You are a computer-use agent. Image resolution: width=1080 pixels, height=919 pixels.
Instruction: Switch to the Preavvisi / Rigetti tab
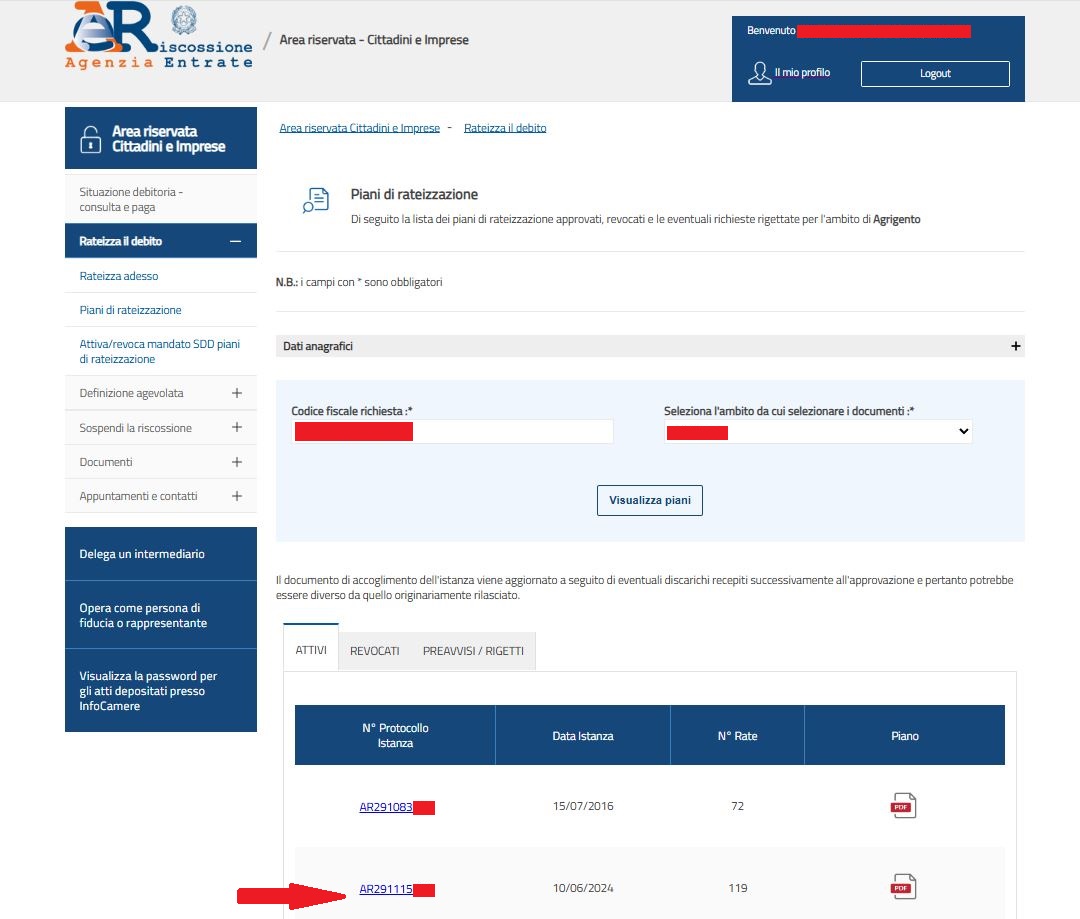coord(473,651)
